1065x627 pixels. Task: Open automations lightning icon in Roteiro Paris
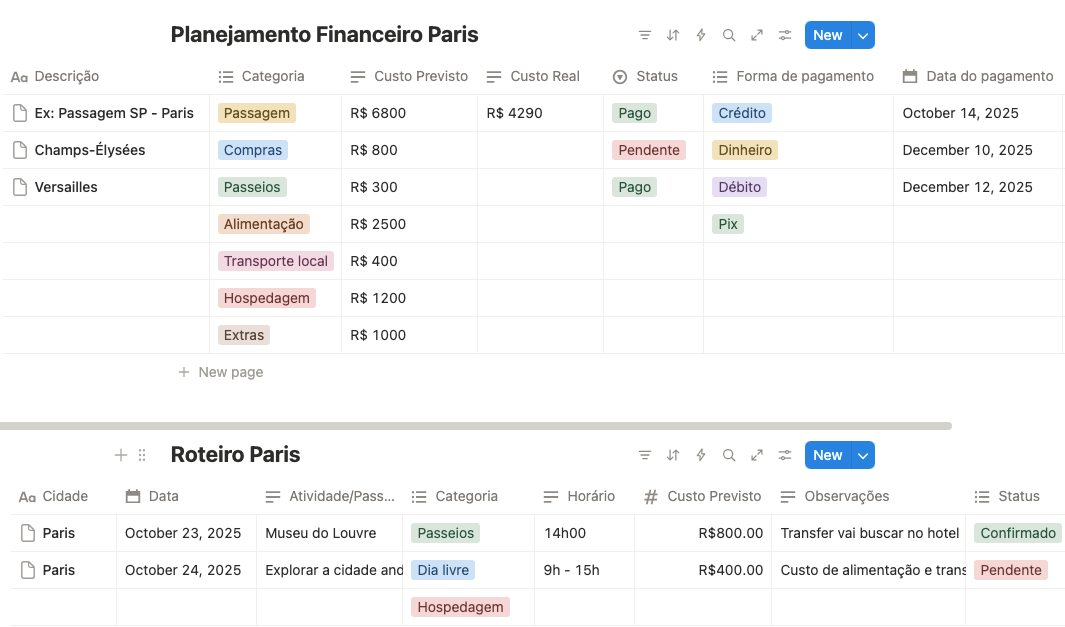coord(701,455)
